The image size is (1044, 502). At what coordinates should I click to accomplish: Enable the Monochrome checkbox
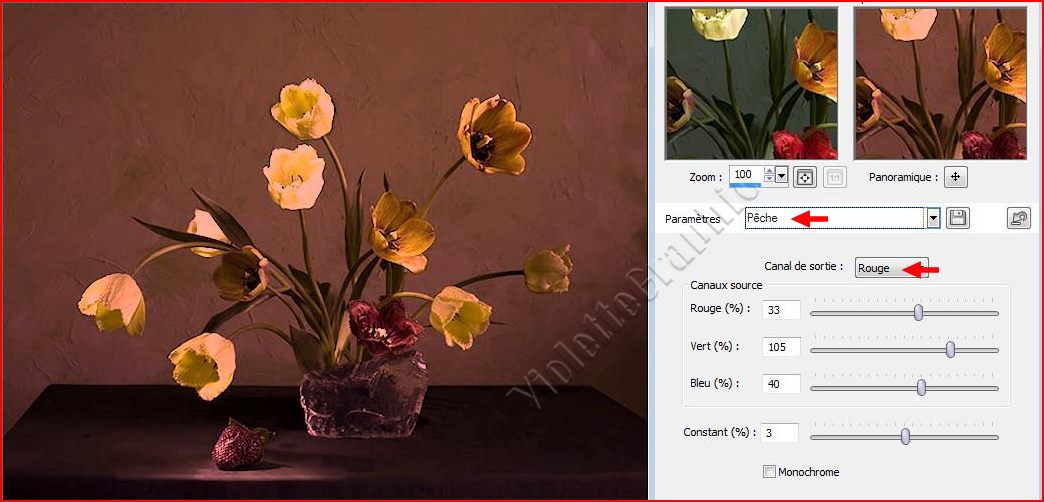[769, 472]
